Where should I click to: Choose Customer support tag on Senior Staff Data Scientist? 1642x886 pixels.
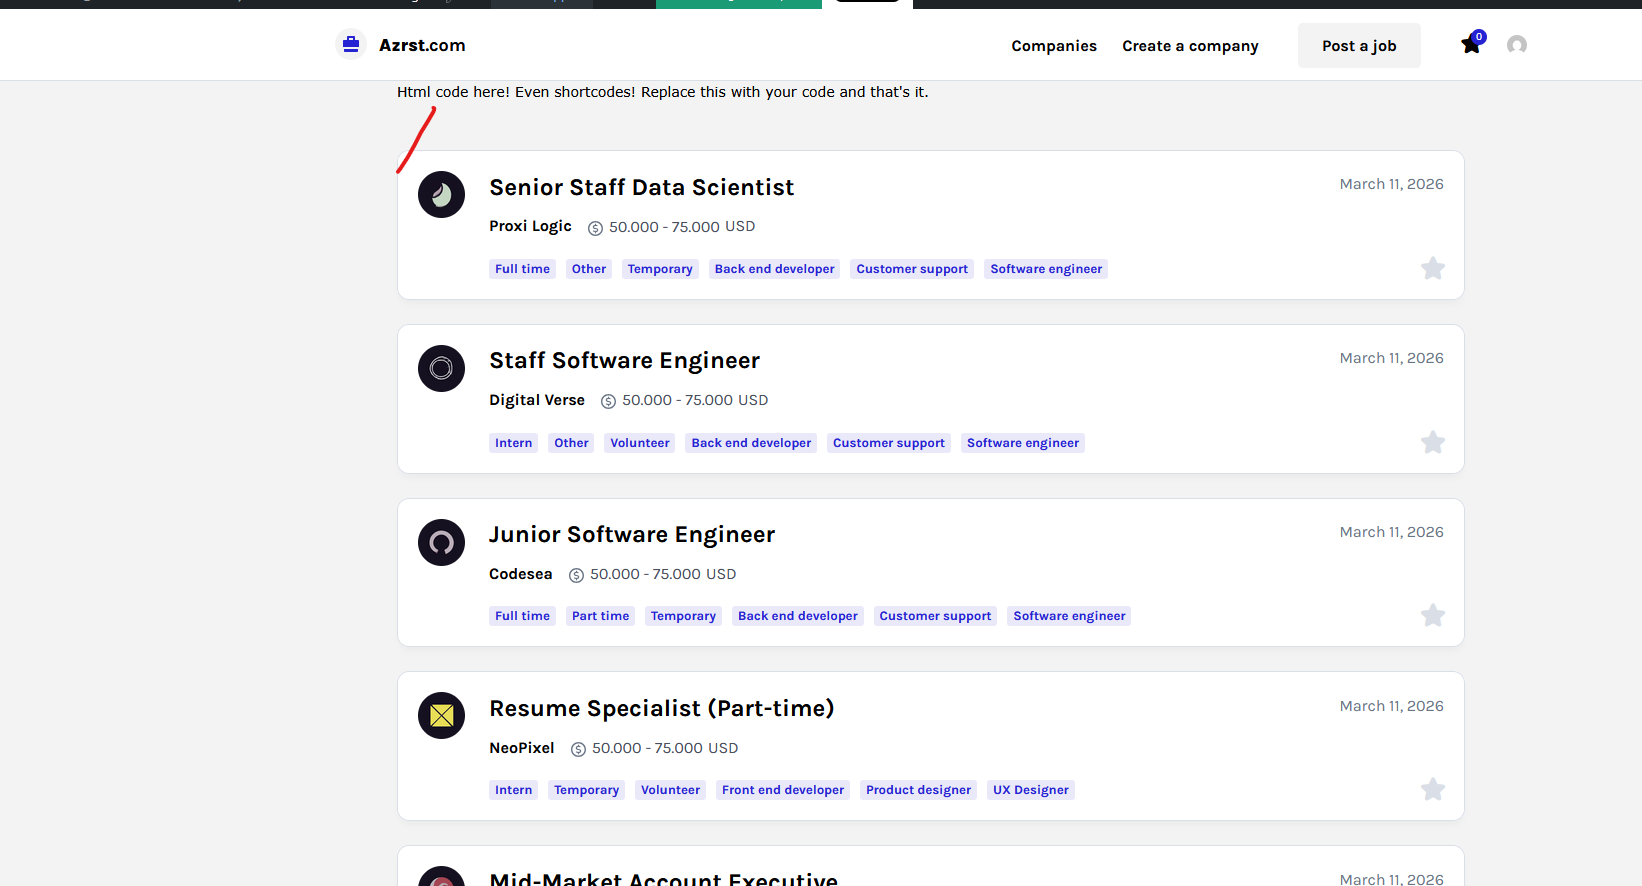tap(912, 269)
